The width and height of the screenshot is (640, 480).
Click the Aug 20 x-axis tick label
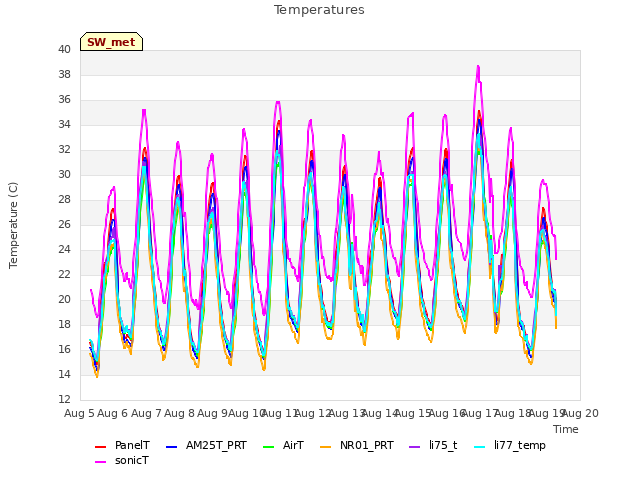pos(580,413)
